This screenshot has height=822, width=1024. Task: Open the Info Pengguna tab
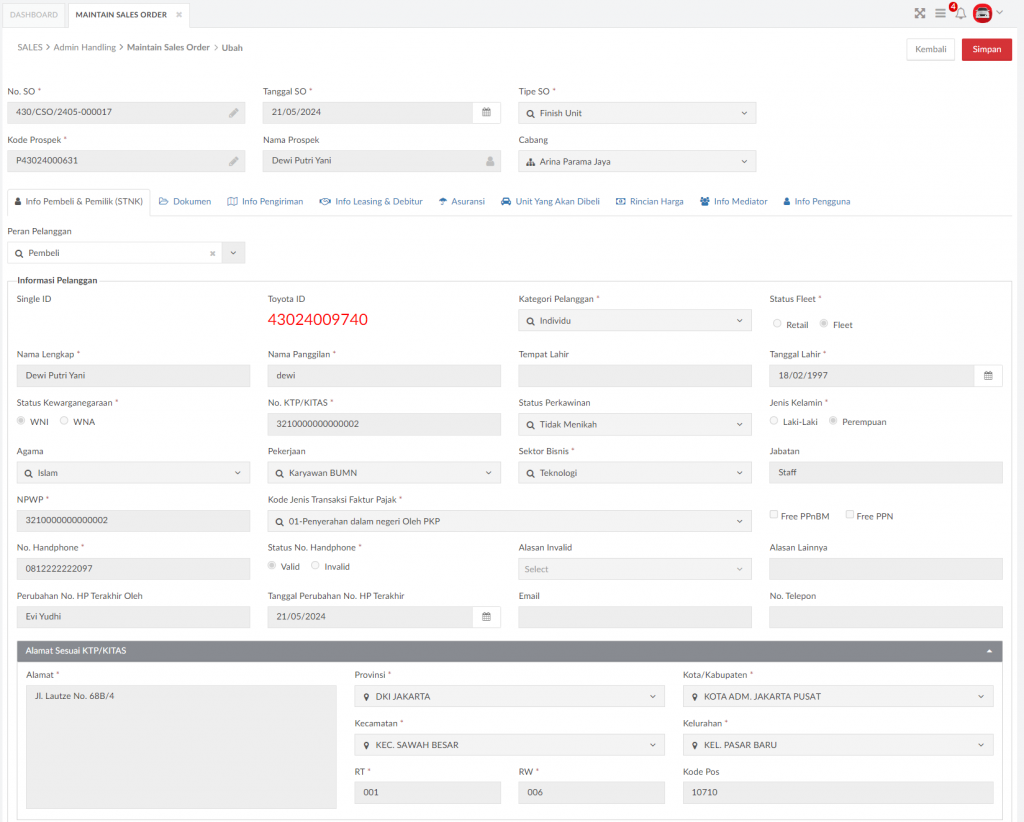click(x=816, y=202)
